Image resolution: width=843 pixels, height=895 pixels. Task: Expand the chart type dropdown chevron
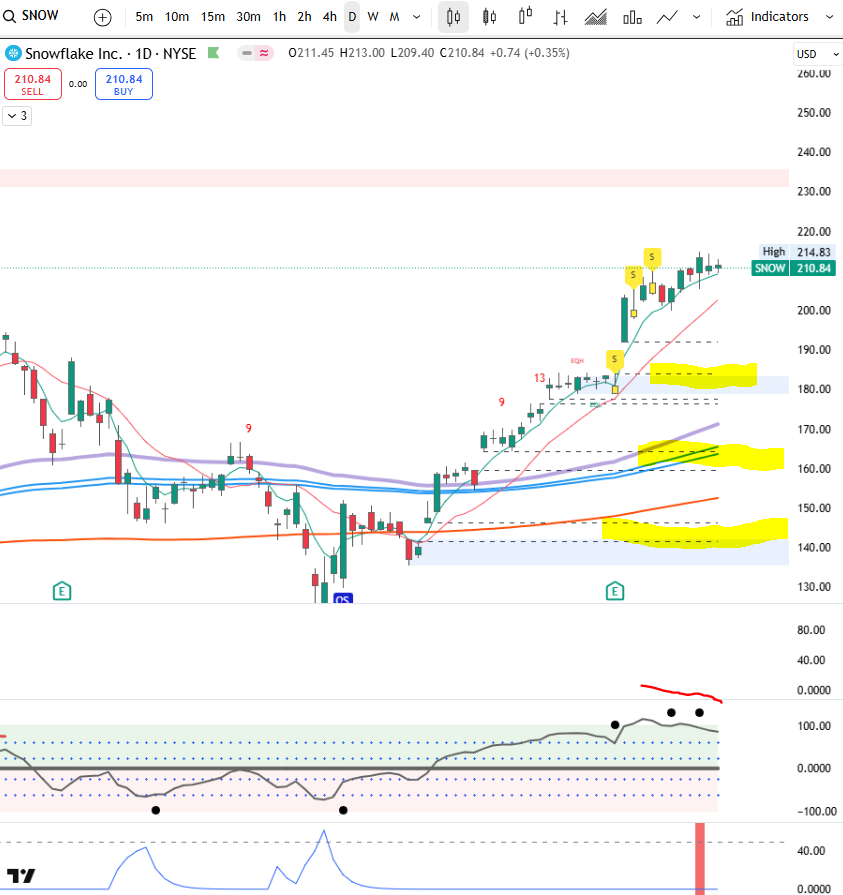pos(696,17)
